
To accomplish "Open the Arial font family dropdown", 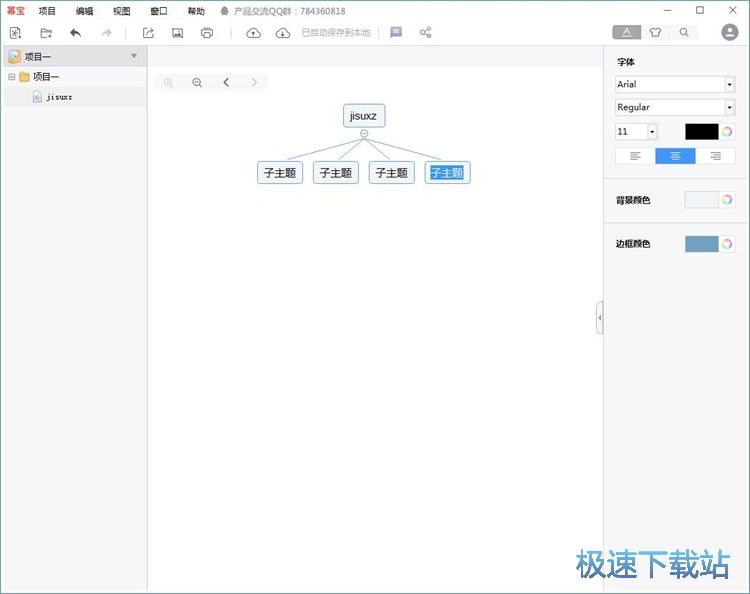I will [x=729, y=84].
